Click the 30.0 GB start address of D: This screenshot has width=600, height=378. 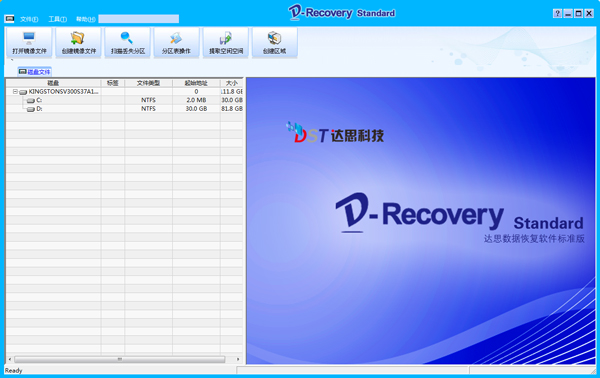pos(196,109)
